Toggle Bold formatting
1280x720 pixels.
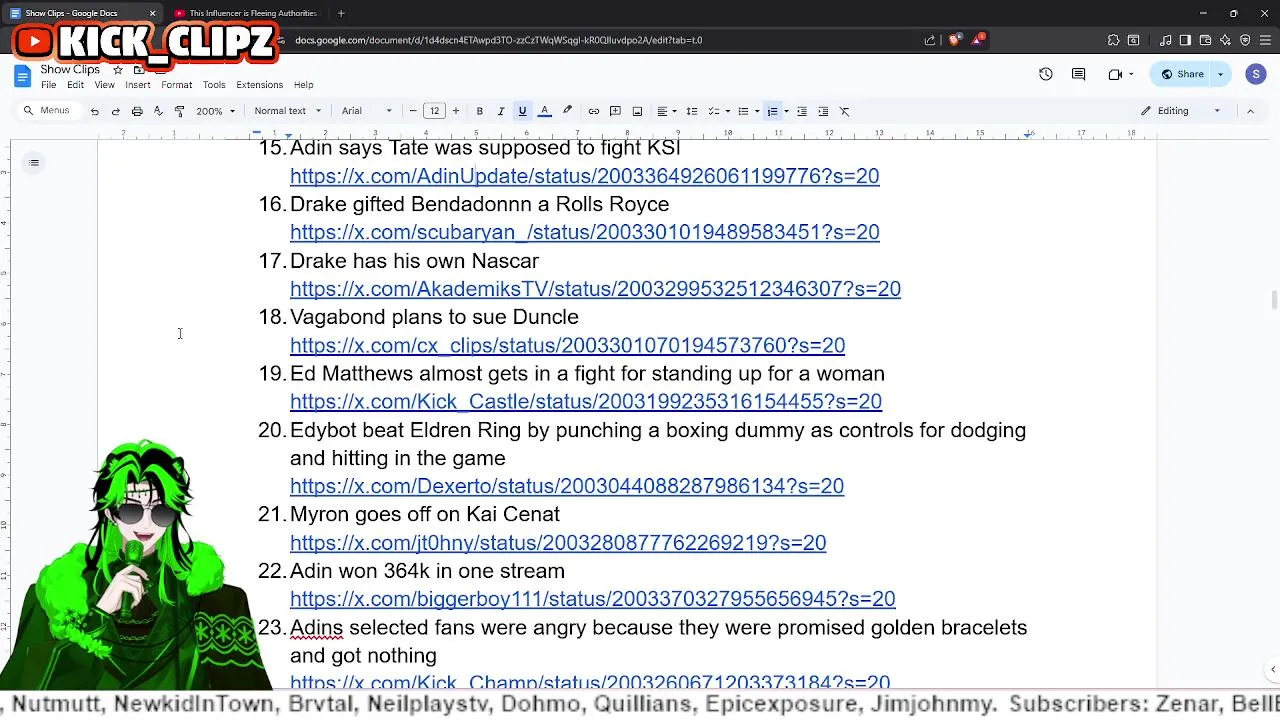(x=480, y=111)
